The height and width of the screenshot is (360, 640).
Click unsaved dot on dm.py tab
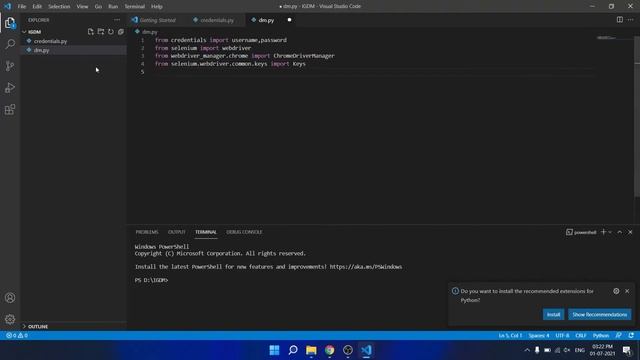[289, 20]
